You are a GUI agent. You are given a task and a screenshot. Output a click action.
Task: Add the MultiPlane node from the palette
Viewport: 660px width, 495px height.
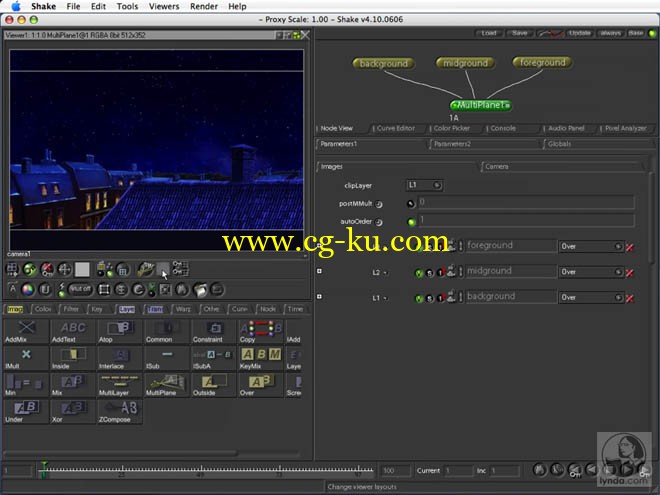click(167, 385)
